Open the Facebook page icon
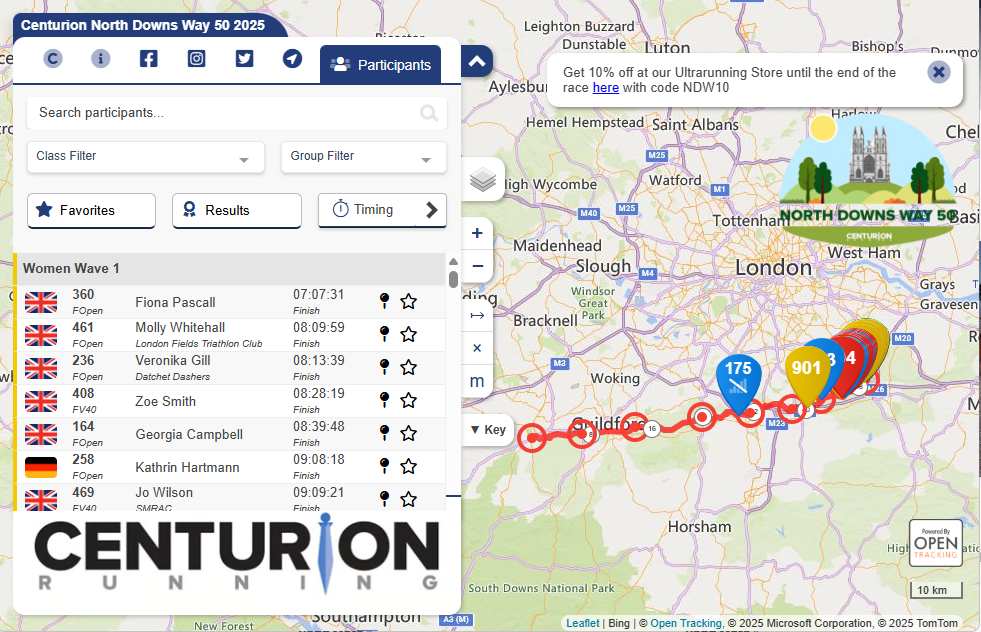The image size is (981, 632). pos(148,59)
